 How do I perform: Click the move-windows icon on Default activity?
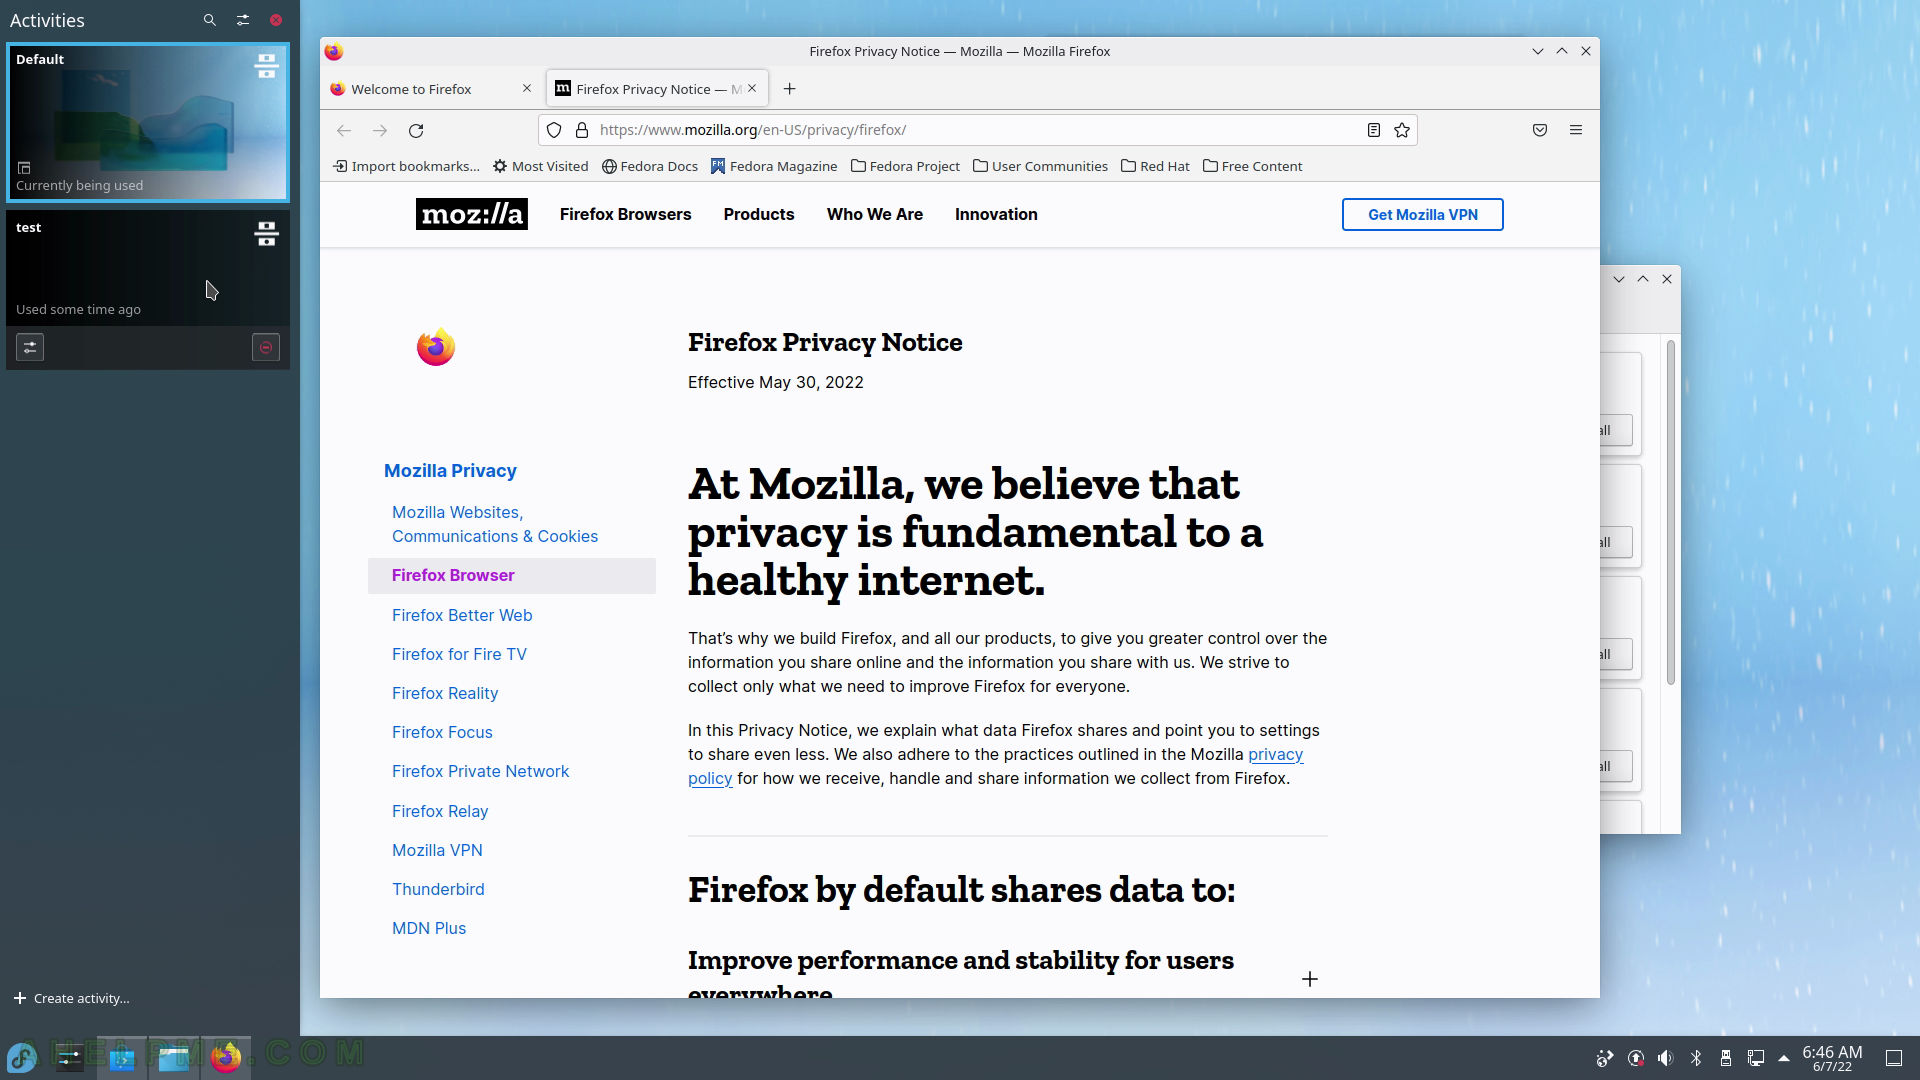[x=266, y=66]
